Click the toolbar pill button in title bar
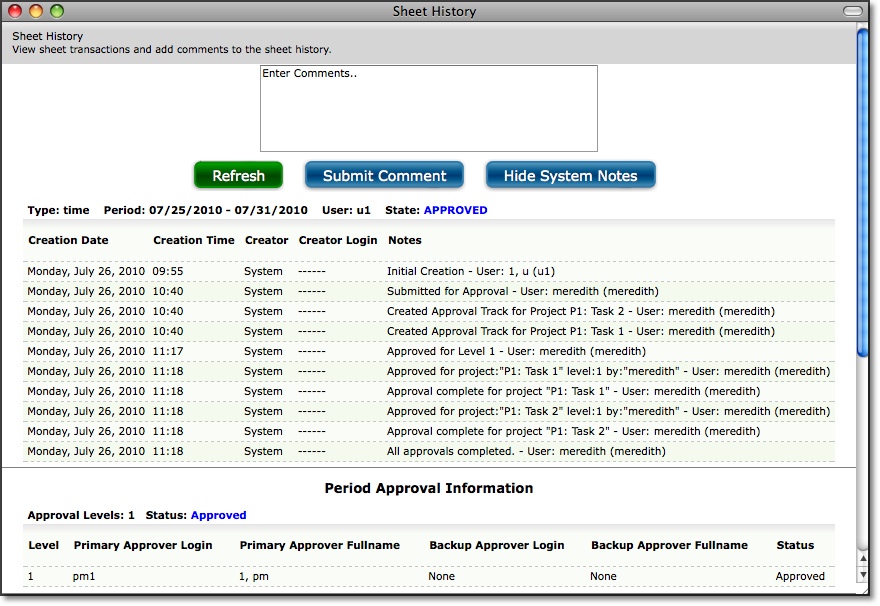 pos(852,11)
